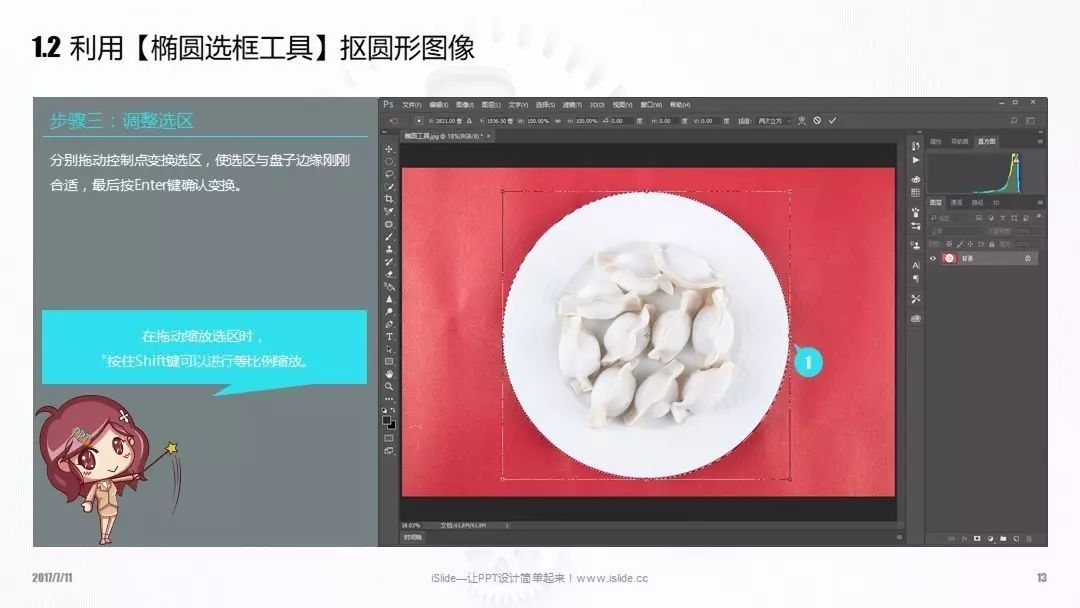Image resolution: width=1080 pixels, height=608 pixels.
Task: Open the Creative Cloud Libraries panel icon
Action: pos(915,319)
